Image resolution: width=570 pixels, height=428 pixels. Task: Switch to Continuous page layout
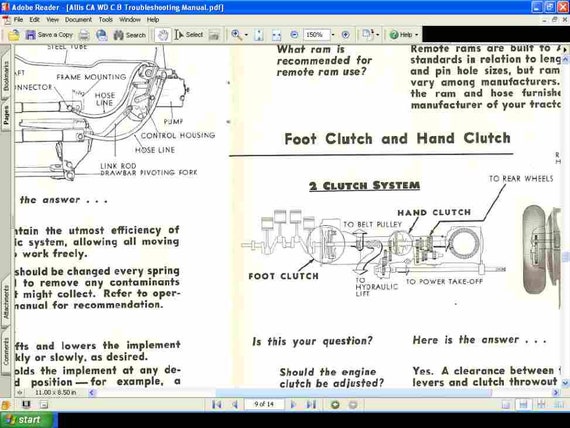(523, 404)
